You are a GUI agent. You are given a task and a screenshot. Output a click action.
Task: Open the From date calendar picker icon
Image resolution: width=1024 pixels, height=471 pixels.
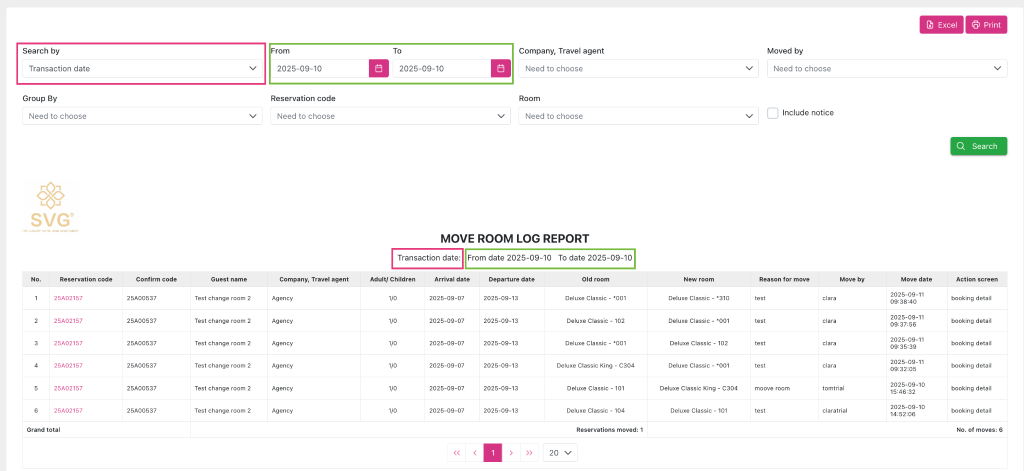[x=379, y=68]
